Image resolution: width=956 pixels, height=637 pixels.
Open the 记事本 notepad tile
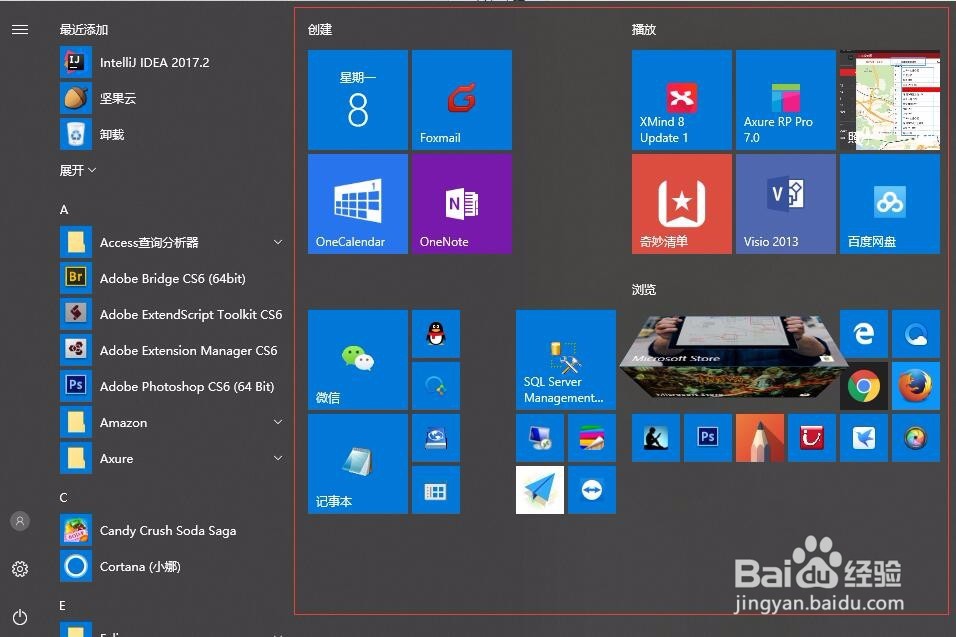(x=357, y=464)
